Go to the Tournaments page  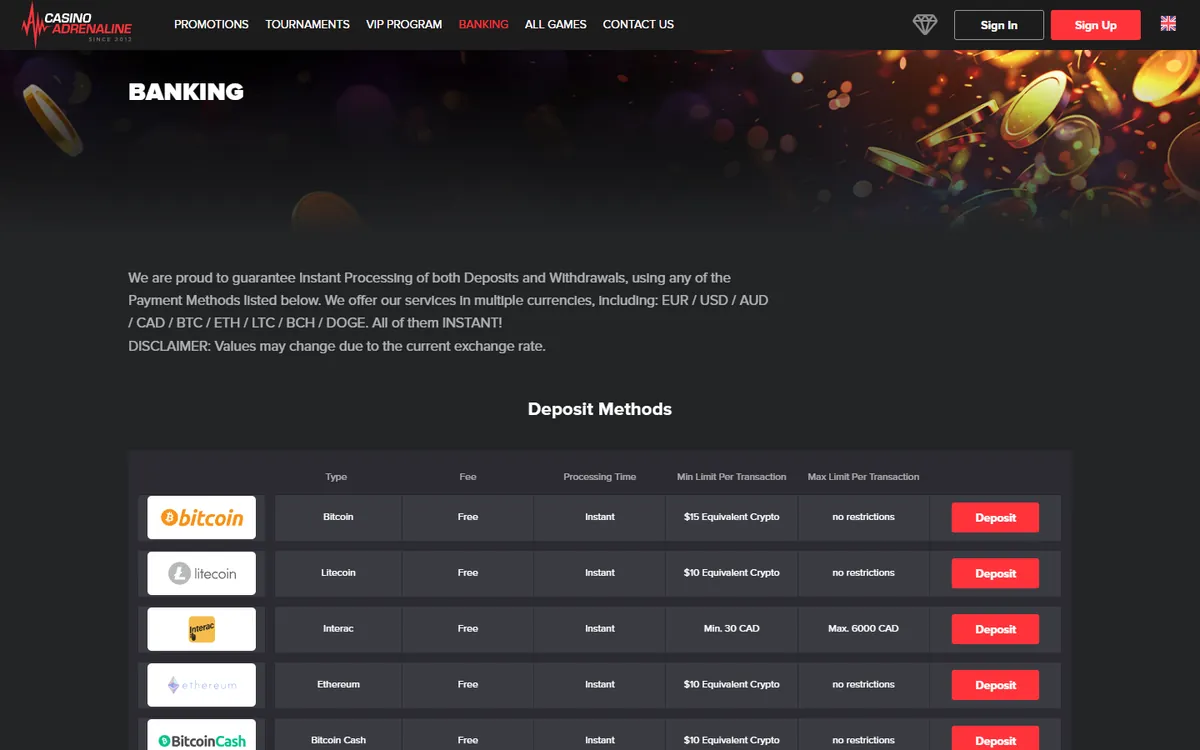click(x=308, y=24)
